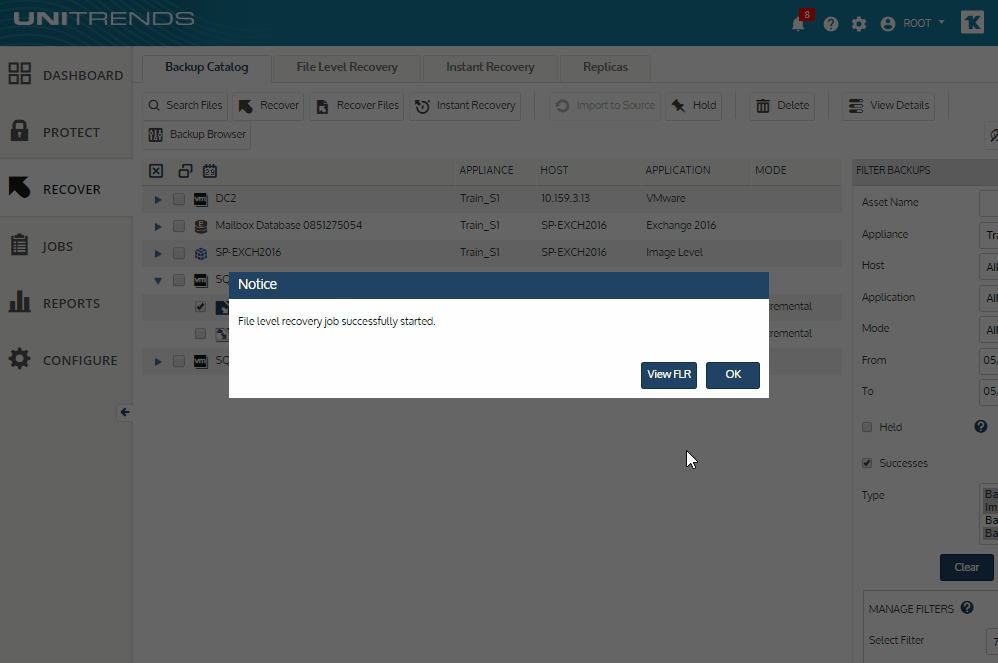998x663 pixels.
Task: Expand the SP-EXCH2016 row
Action: pos(158,254)
